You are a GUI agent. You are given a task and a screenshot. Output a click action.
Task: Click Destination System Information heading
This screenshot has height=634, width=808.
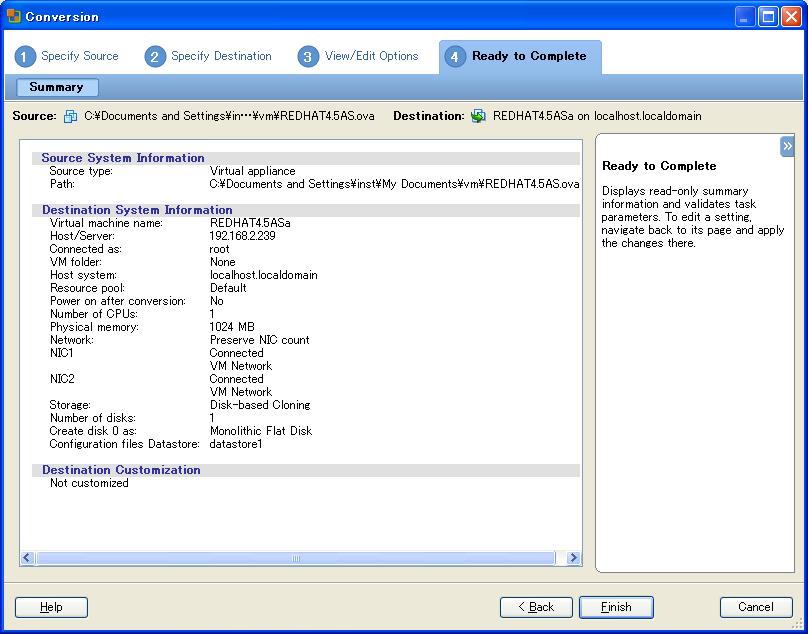(x=137, y=210)
